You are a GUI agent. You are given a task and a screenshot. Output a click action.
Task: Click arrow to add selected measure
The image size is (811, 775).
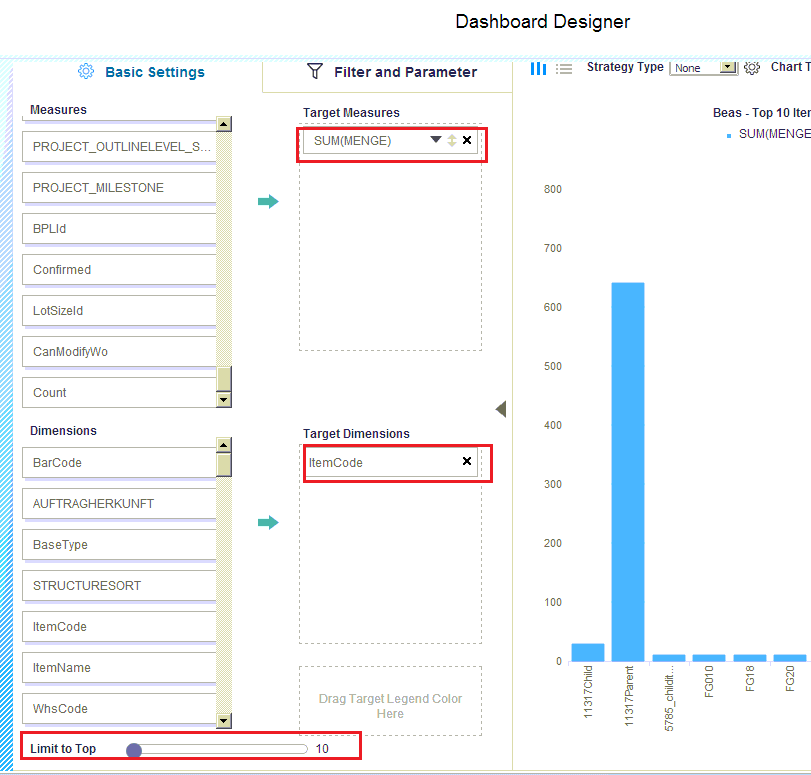click(x=268, y=202)
